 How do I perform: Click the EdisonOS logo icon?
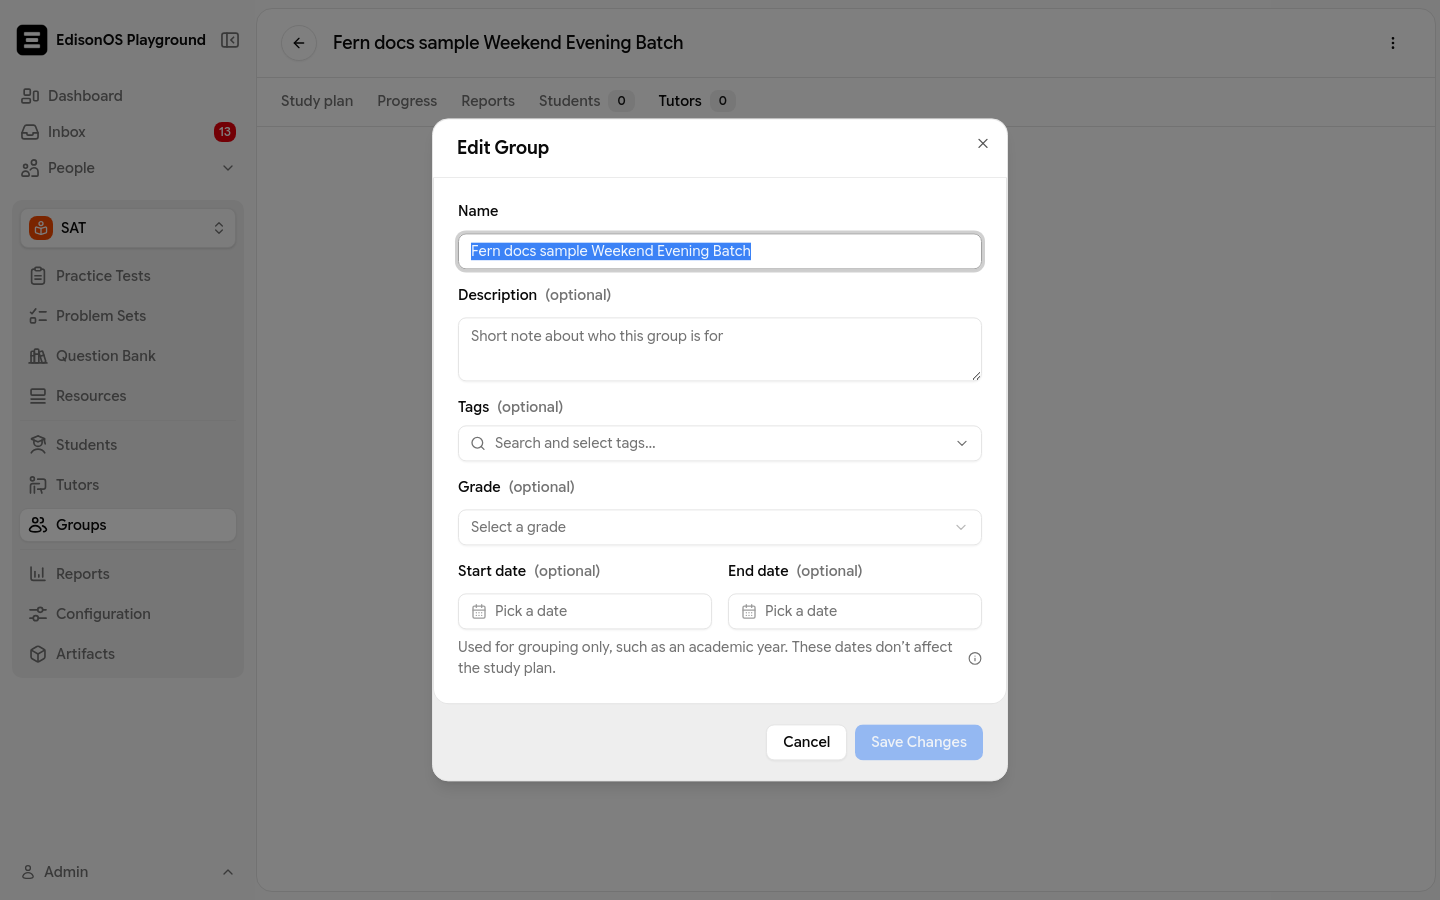click(x=32, y=40)
